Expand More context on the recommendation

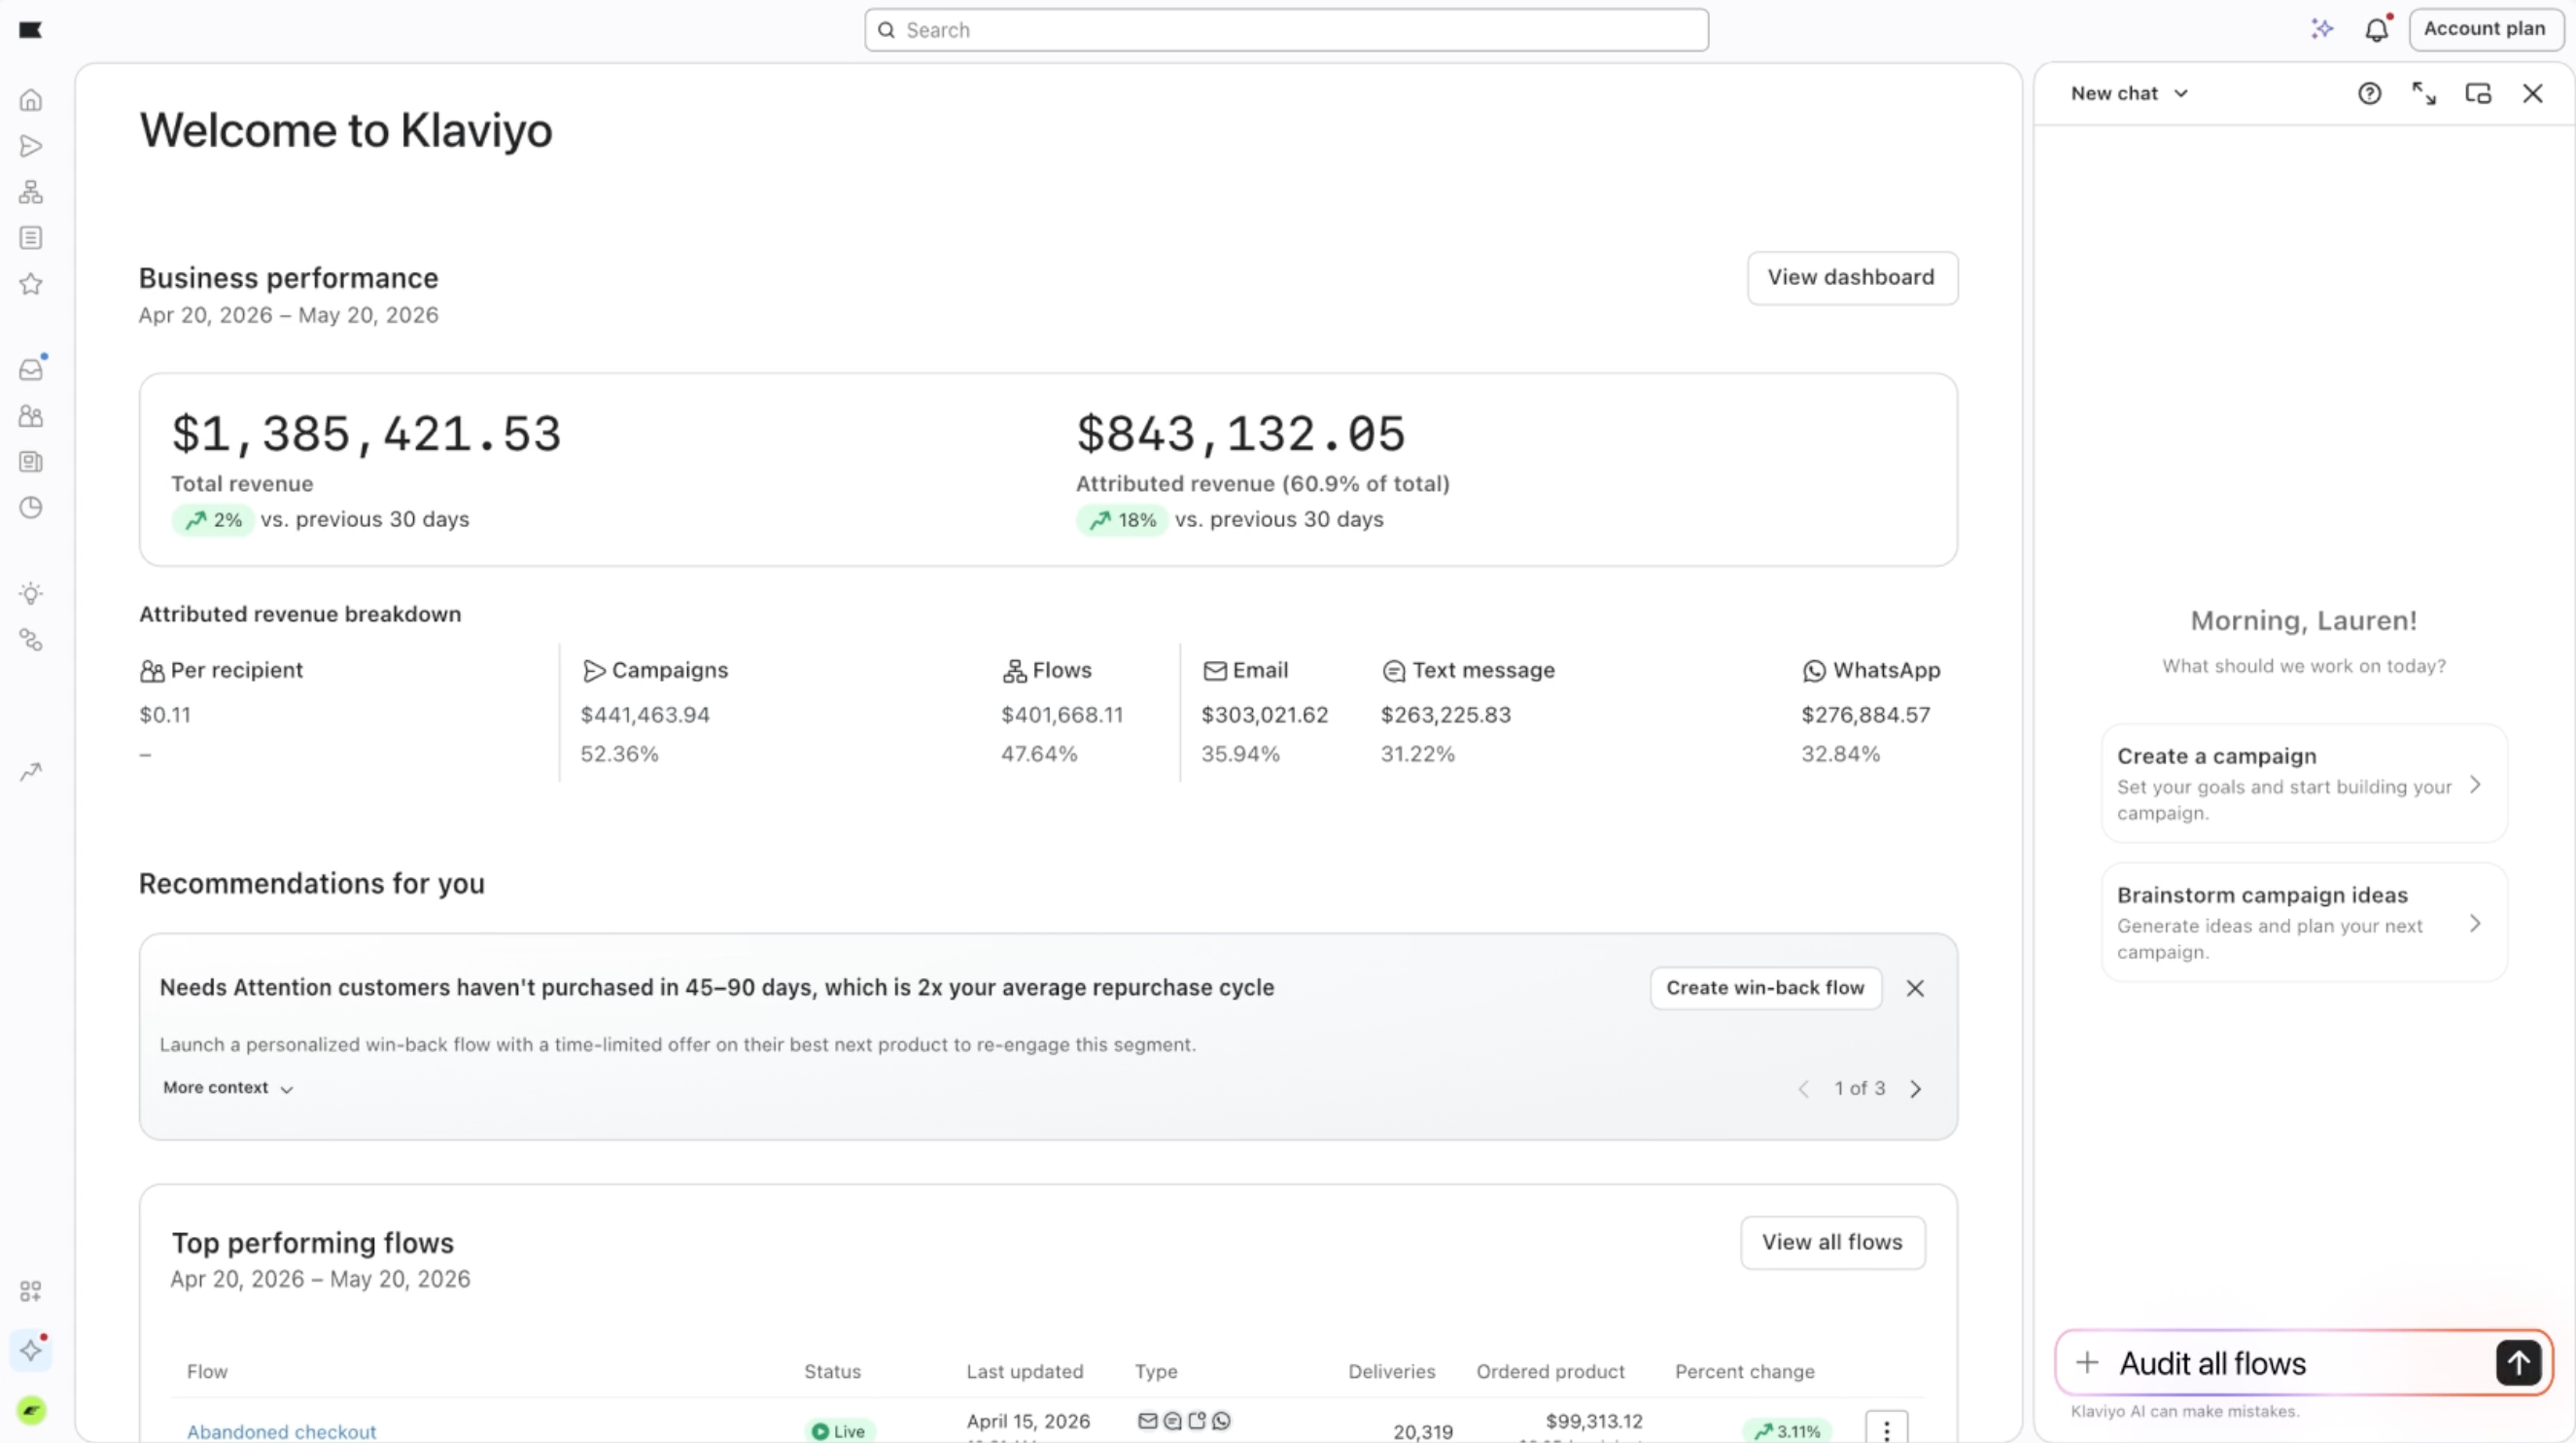pyautogui.click(x=228, y=1087)
